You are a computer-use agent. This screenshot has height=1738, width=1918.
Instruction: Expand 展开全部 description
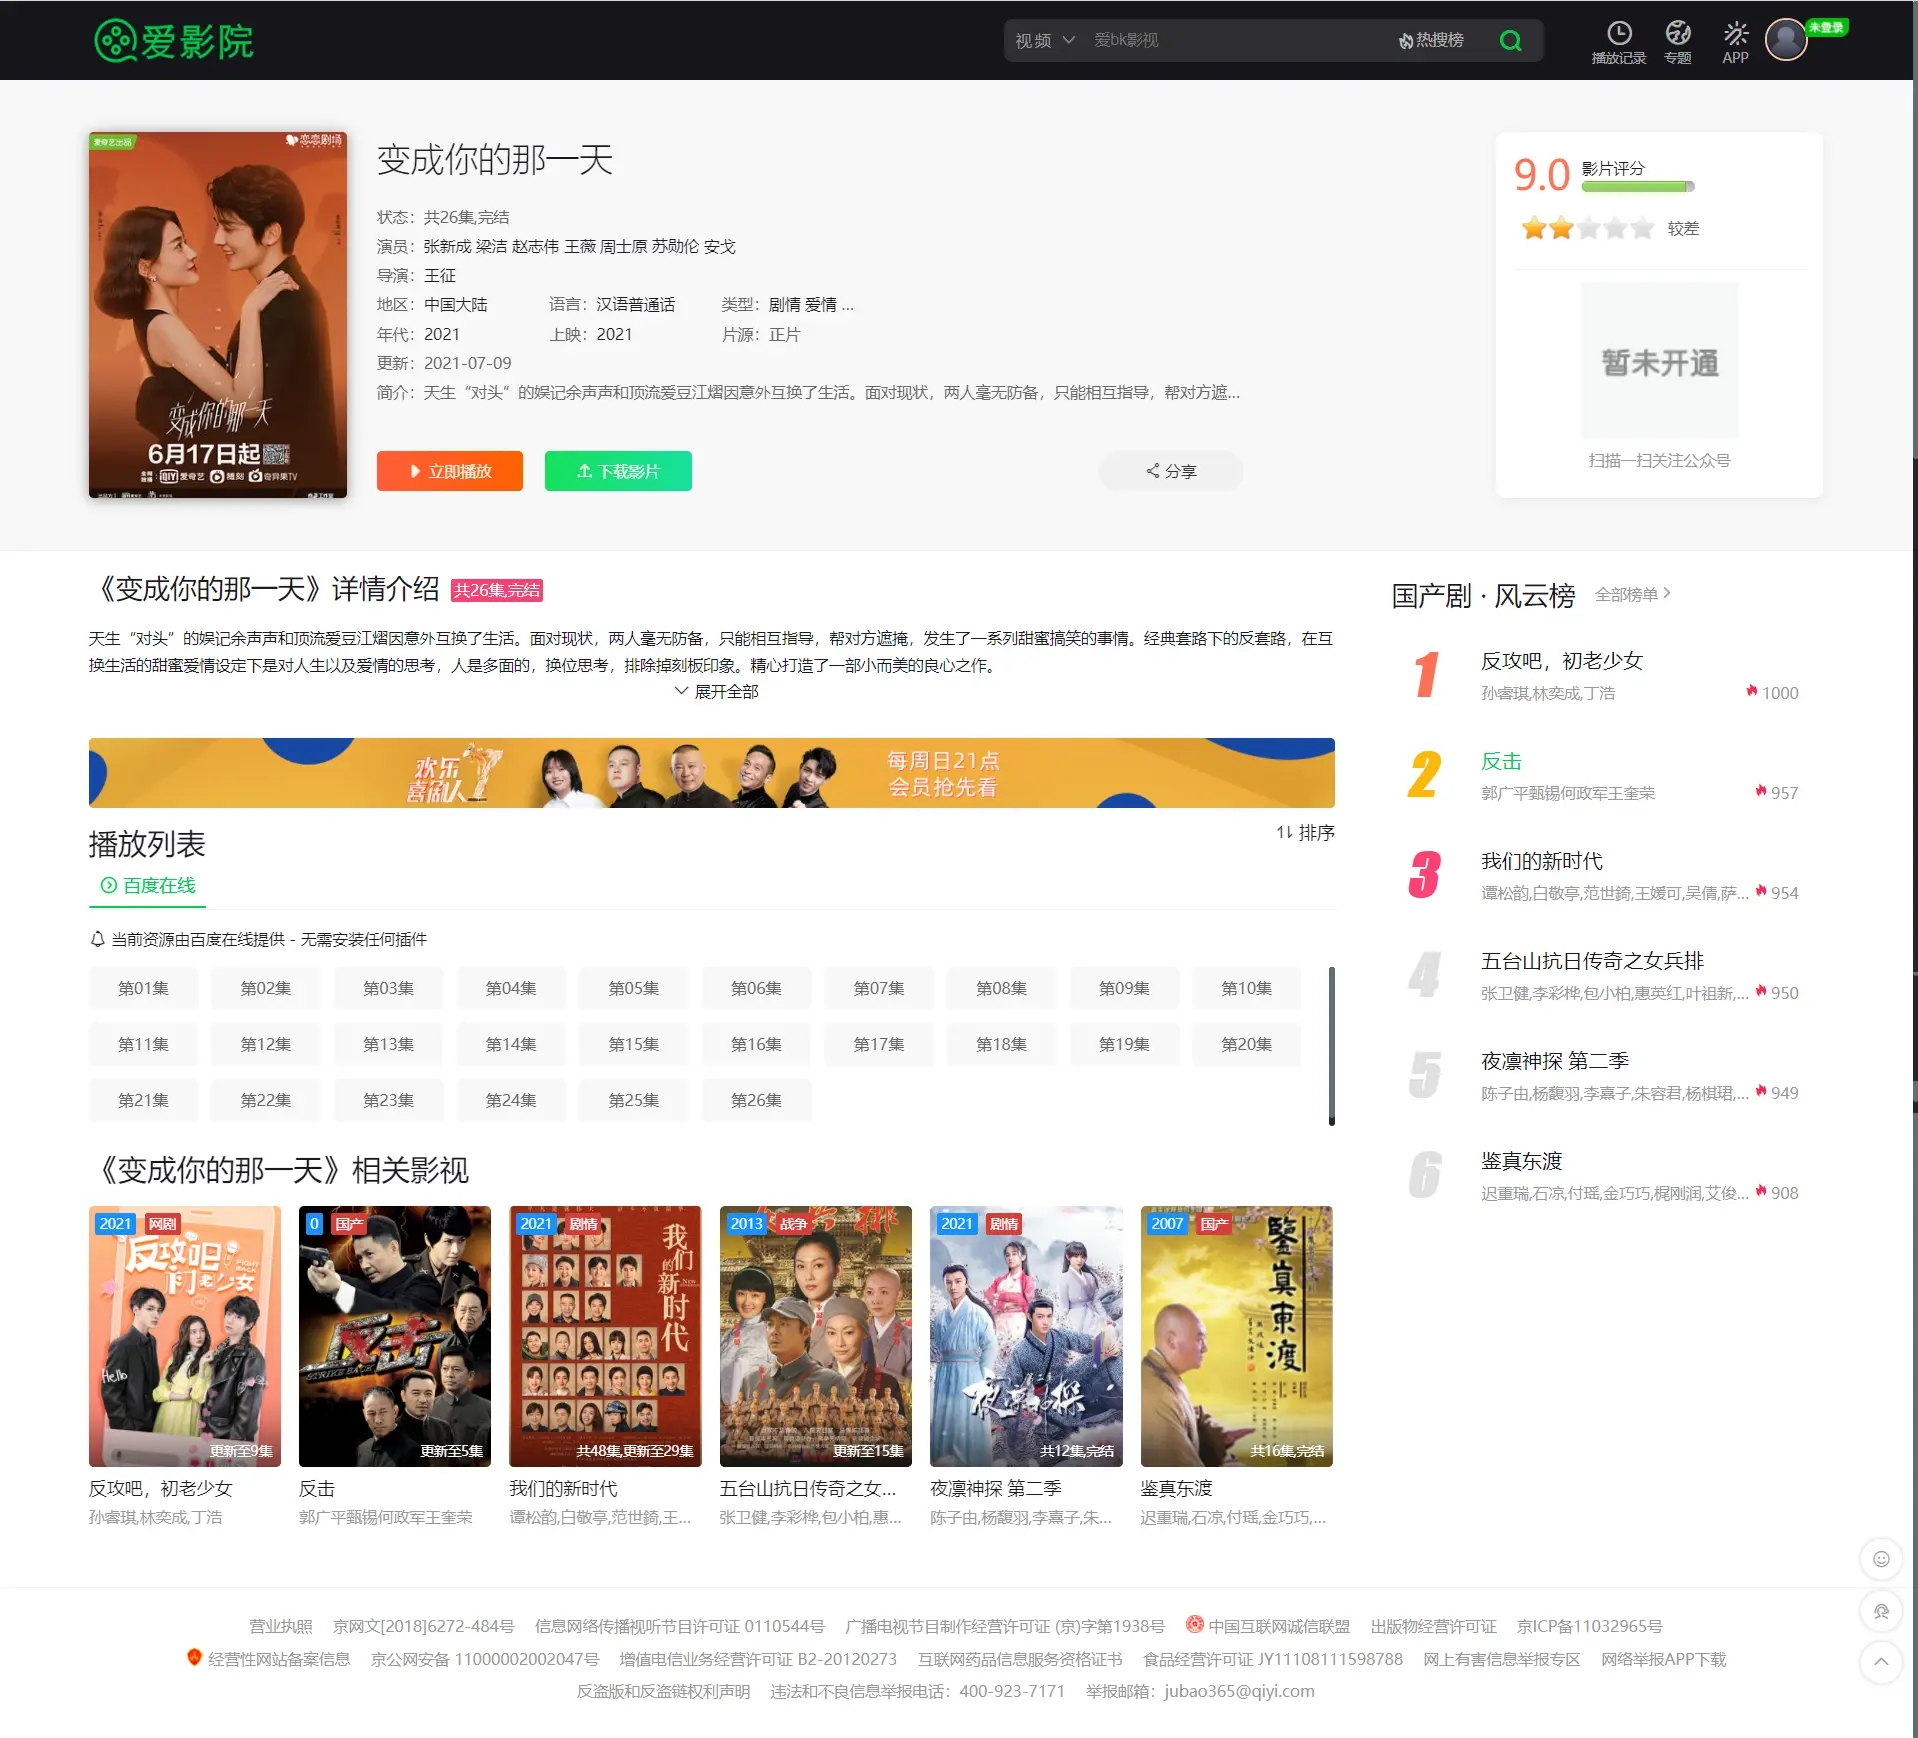[717, 692]
